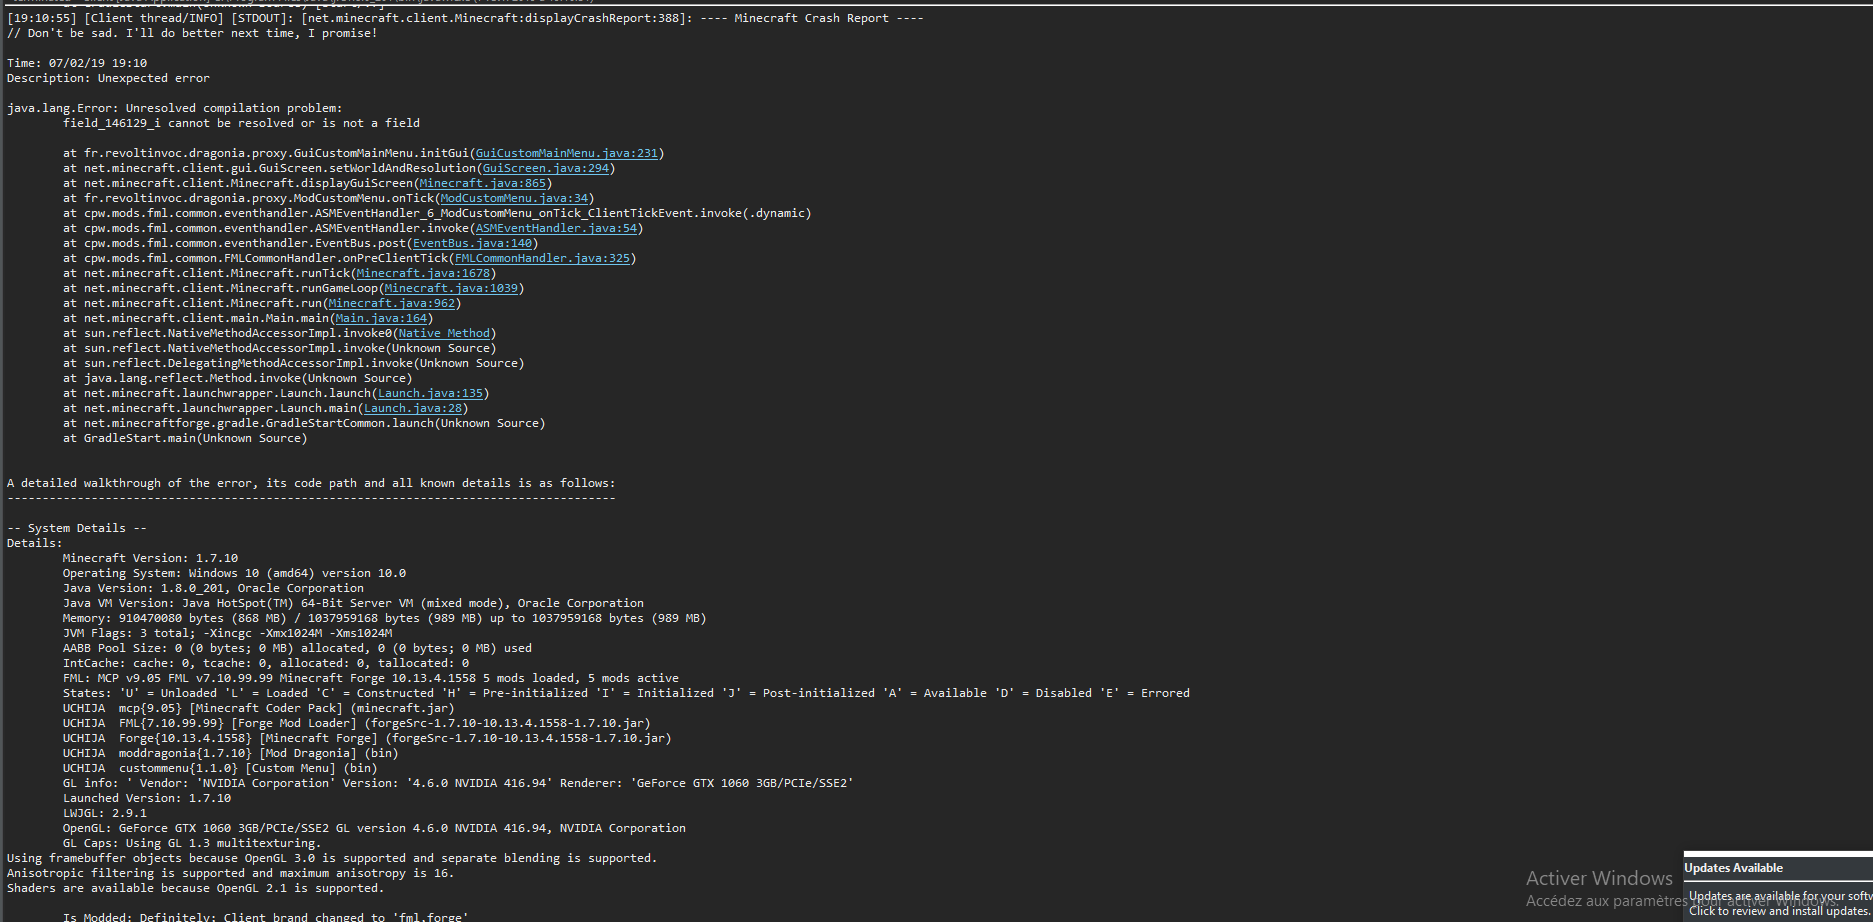Viewport: 1873px width, 922px height.
Task: Jump to Minecraft.java:865 in the stack trace
Action: click(x=483, y=183)
